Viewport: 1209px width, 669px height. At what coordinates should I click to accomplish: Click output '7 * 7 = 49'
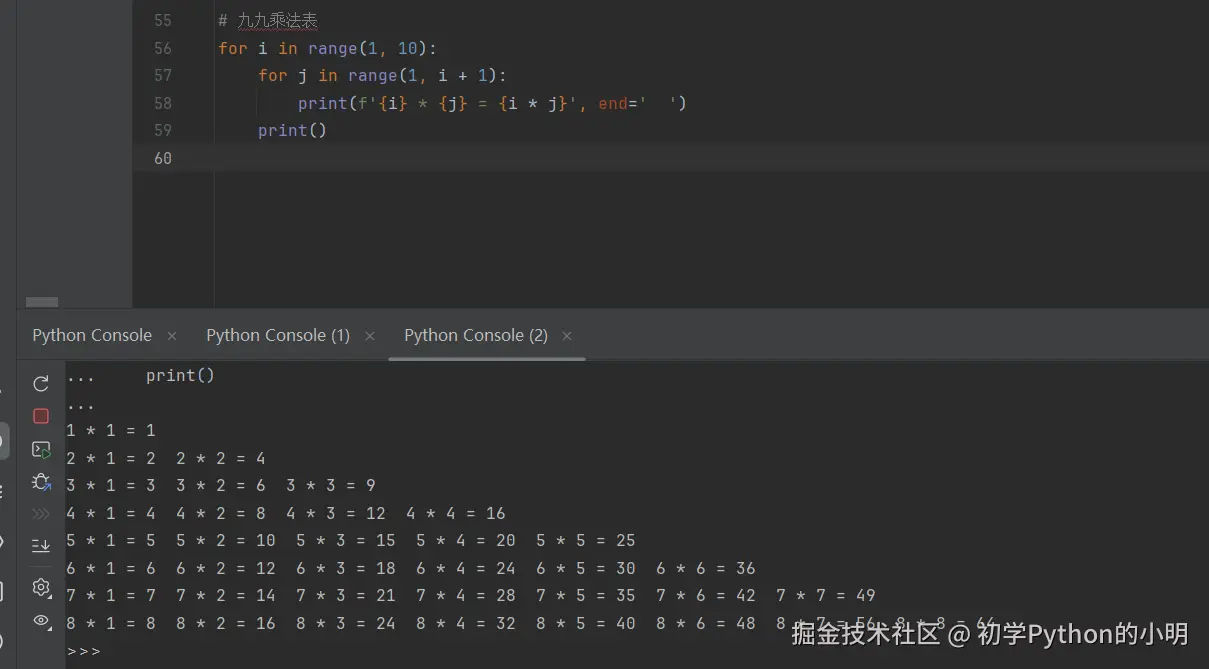point(826,595)
